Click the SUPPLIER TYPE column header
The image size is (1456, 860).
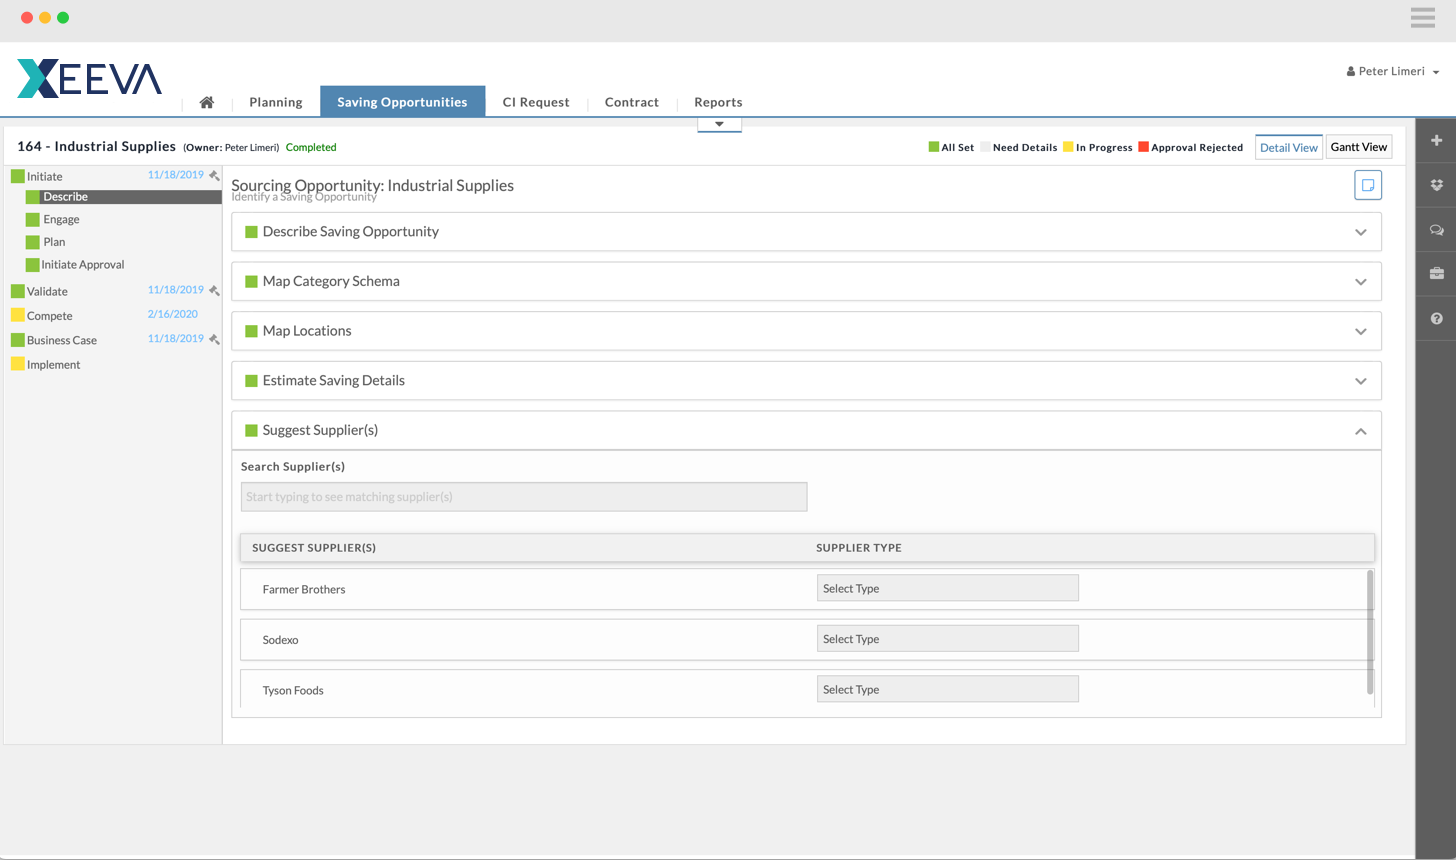click(859, 548)
